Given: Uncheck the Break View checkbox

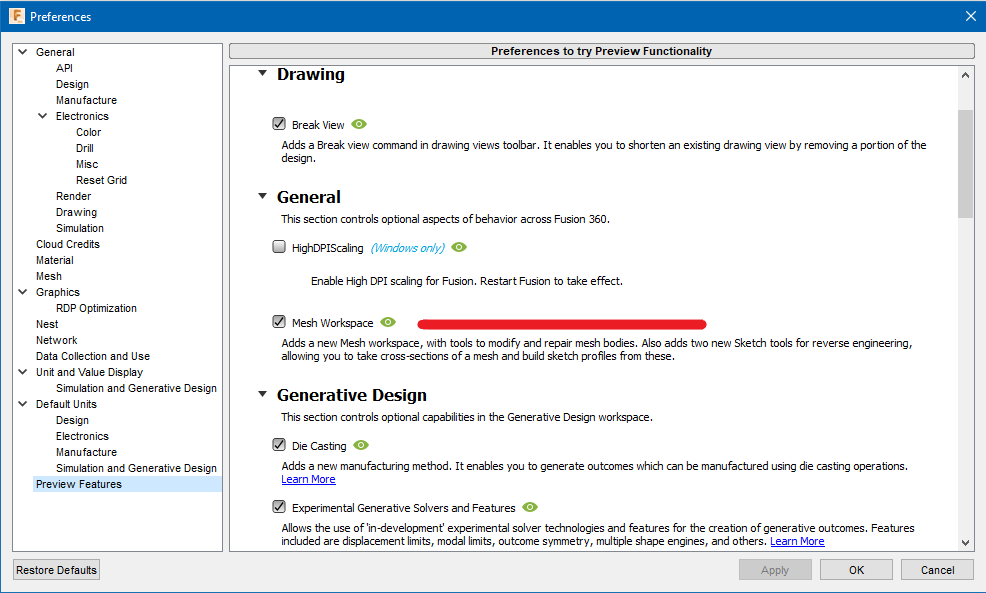Looking at the screenshot, I should (x=279, y=124).
